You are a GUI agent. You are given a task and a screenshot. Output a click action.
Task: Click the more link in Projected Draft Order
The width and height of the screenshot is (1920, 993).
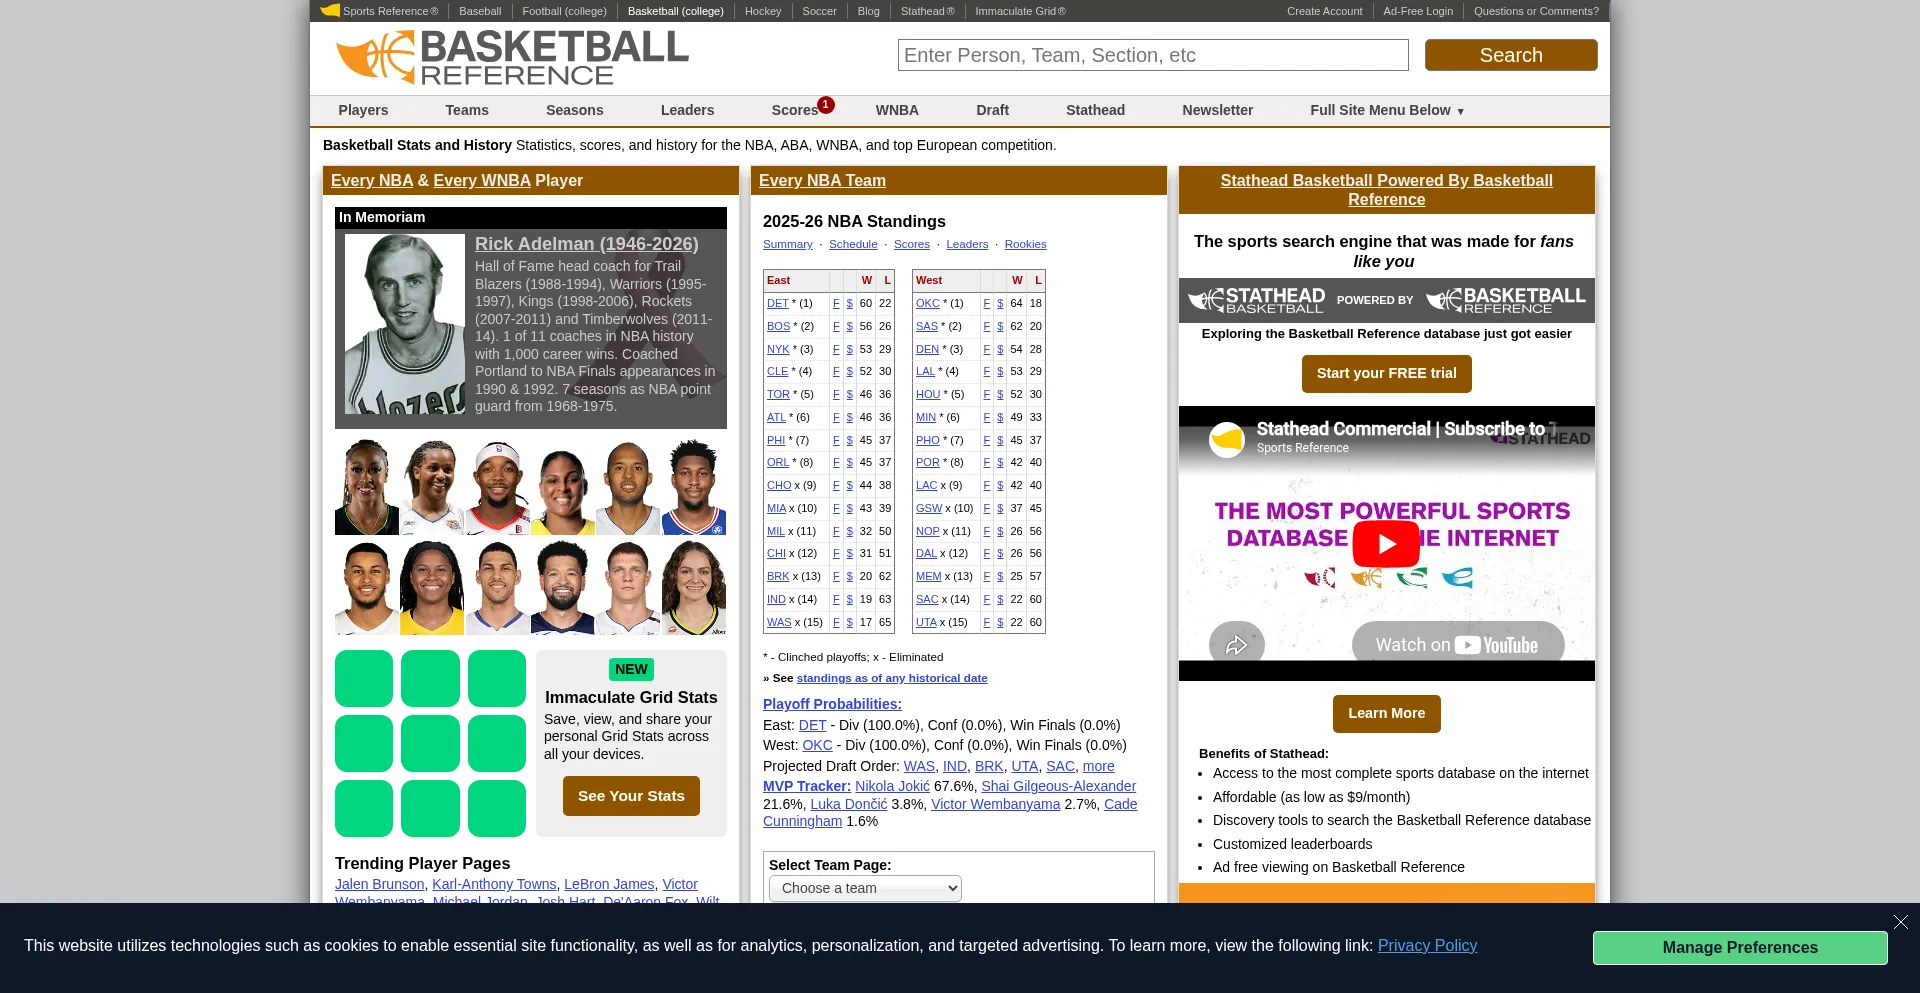coord(1098,766)
